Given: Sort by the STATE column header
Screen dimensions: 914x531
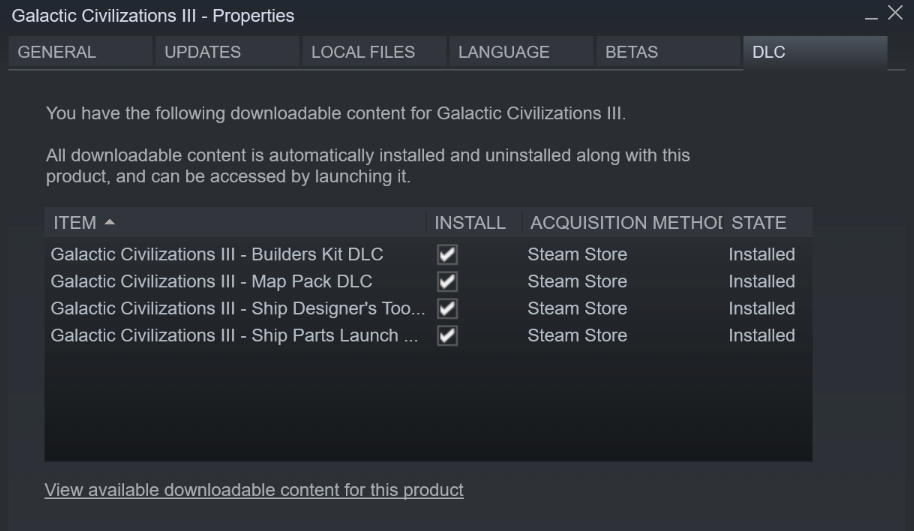Looking at the screenshot, I should 758,223.
